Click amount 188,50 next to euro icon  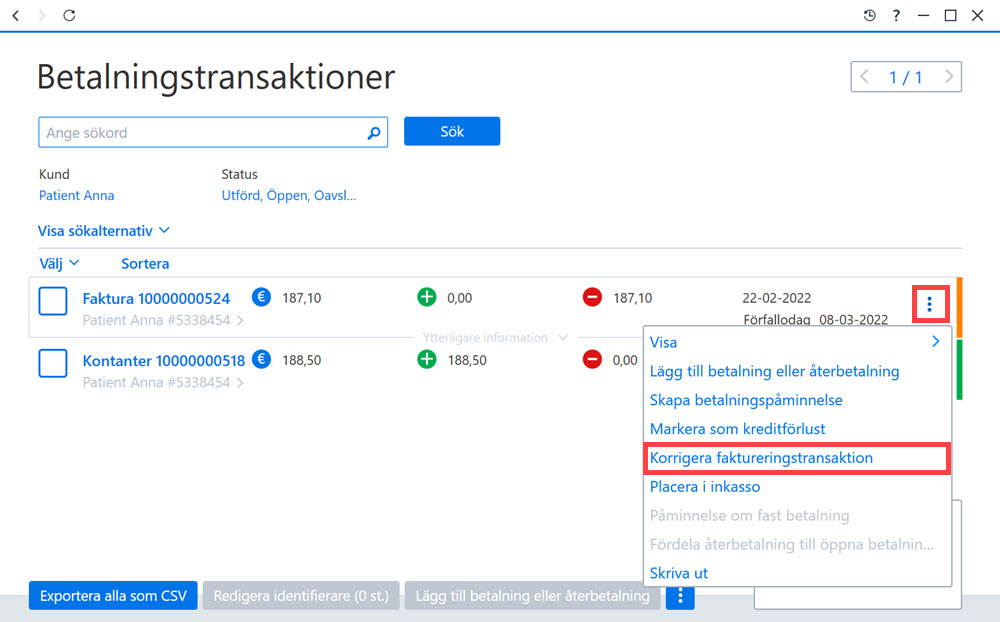point(302,360)
